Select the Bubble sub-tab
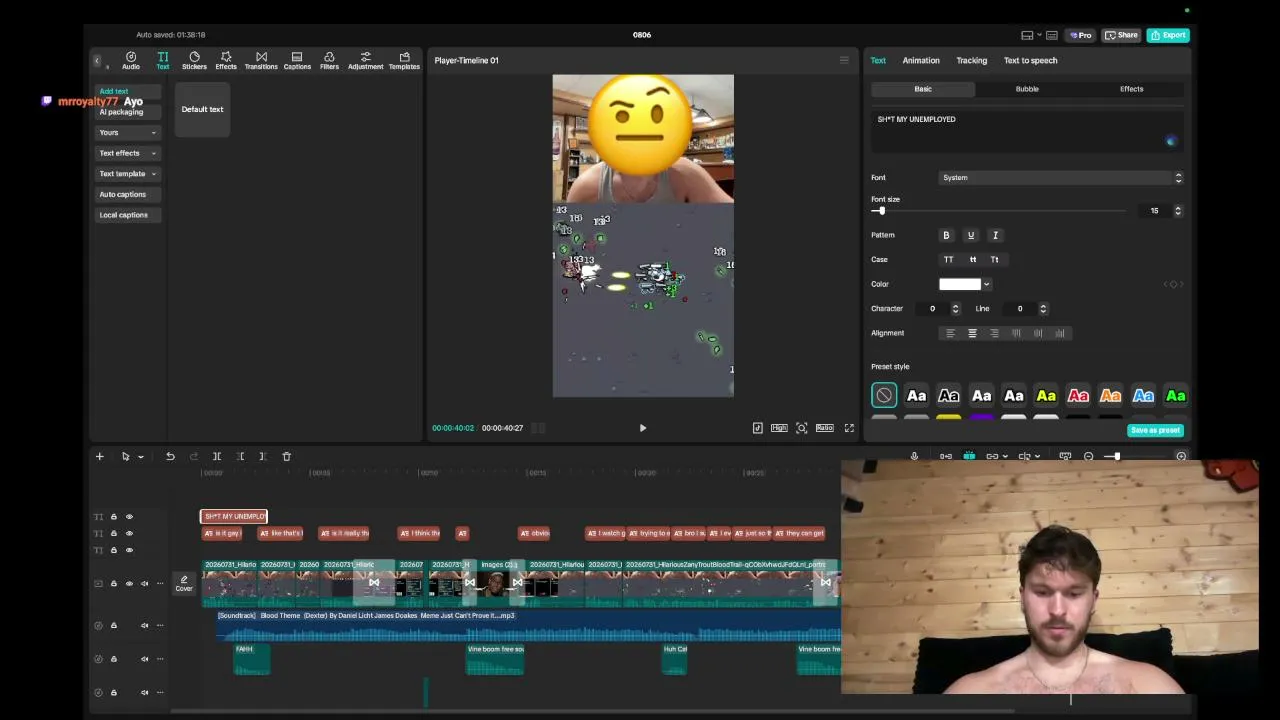This screenshot has height=720, width=1280. pos(1027,89)
